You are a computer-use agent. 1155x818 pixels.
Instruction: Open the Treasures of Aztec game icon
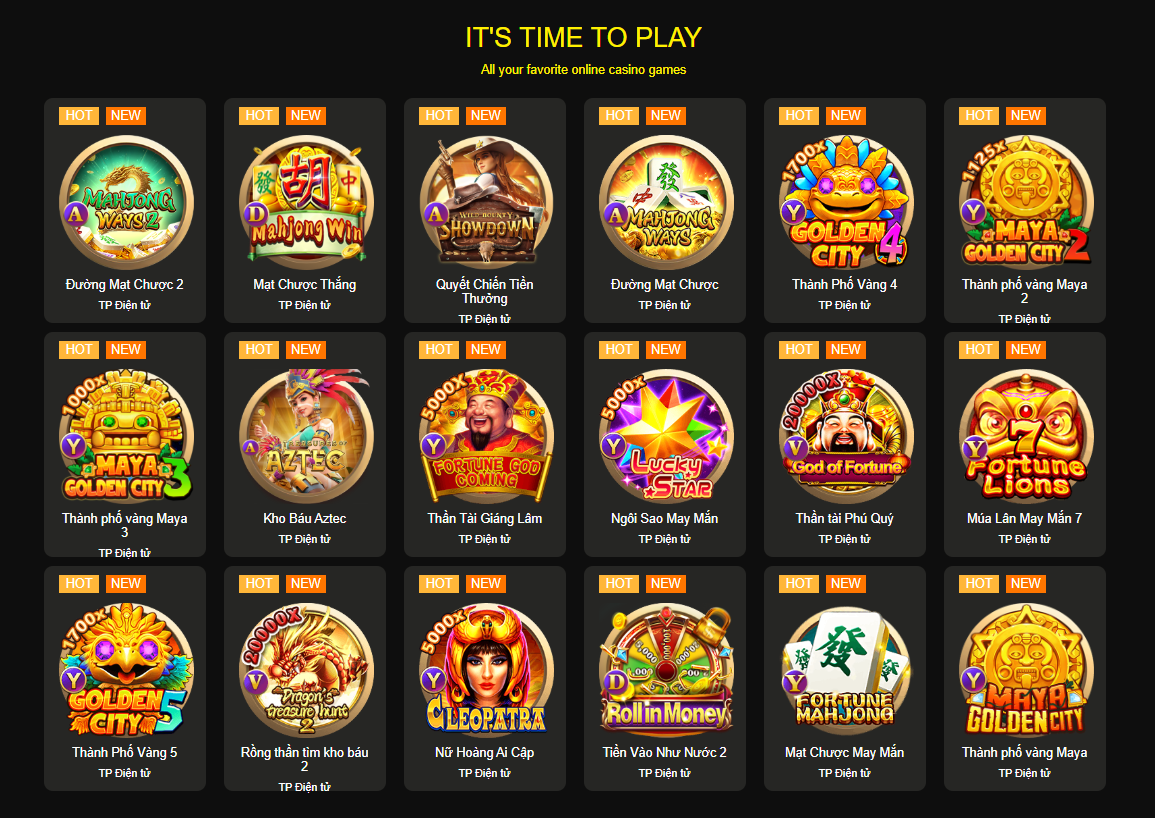305,436
